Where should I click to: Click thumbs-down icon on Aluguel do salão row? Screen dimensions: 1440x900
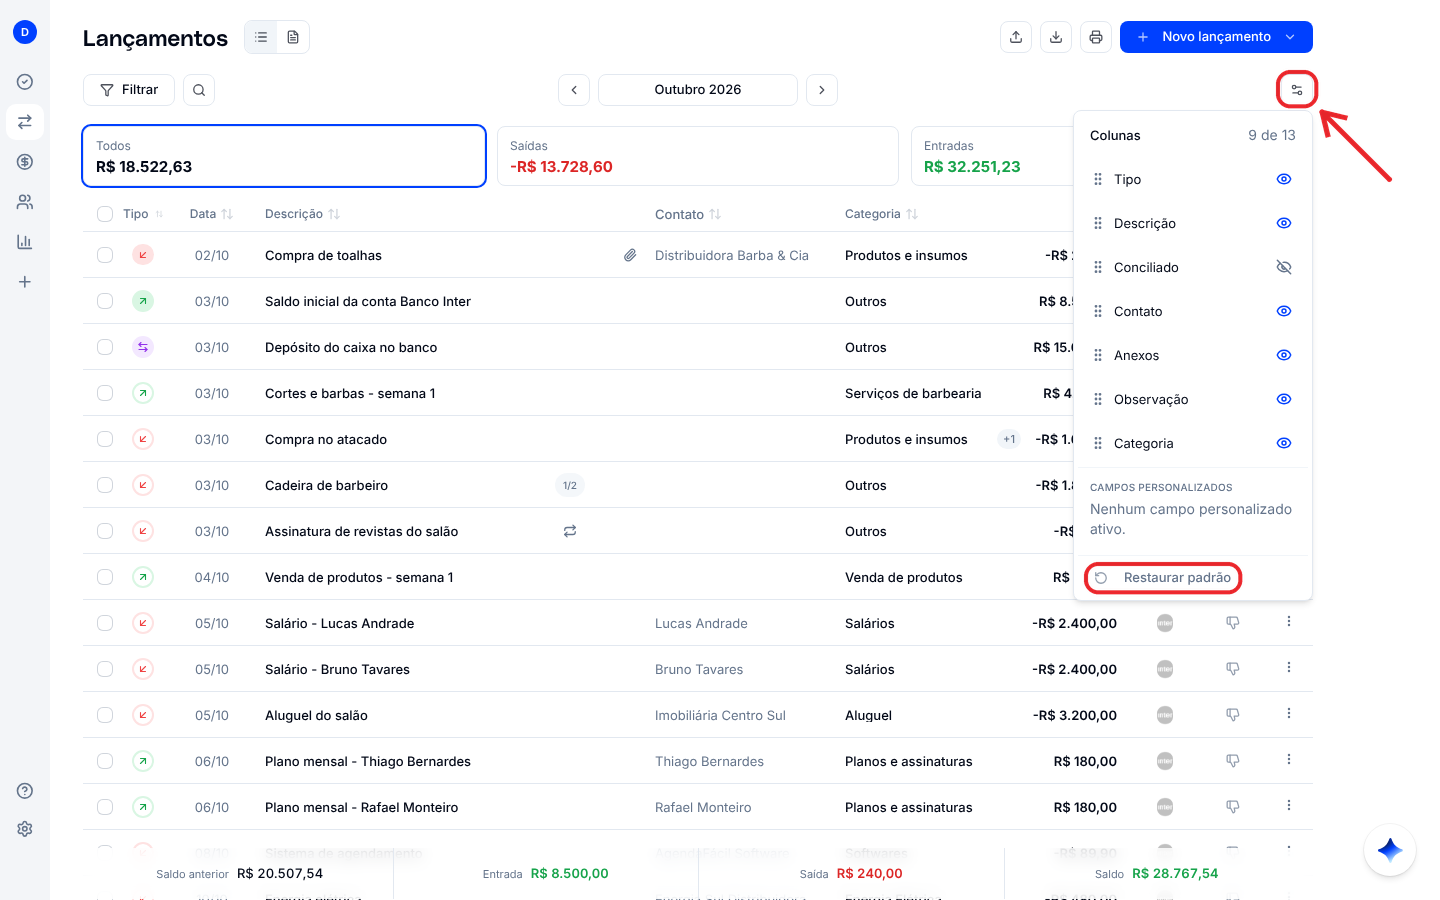coord(1233,715)
